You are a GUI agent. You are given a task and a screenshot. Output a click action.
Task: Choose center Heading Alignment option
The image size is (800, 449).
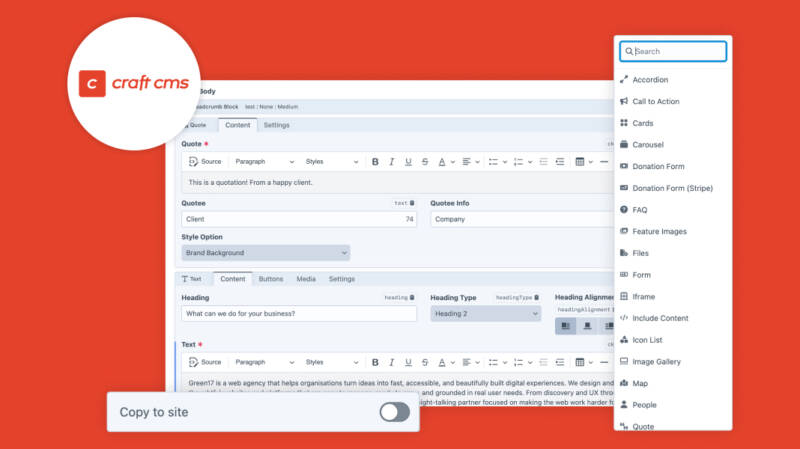point(587,326)
